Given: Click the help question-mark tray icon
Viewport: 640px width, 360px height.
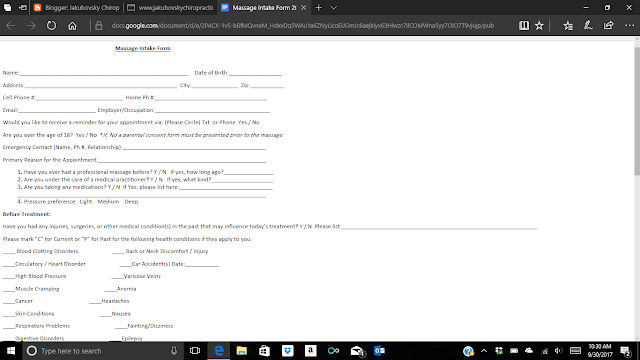Looking at the screenshot, I should tap(468, 351).
